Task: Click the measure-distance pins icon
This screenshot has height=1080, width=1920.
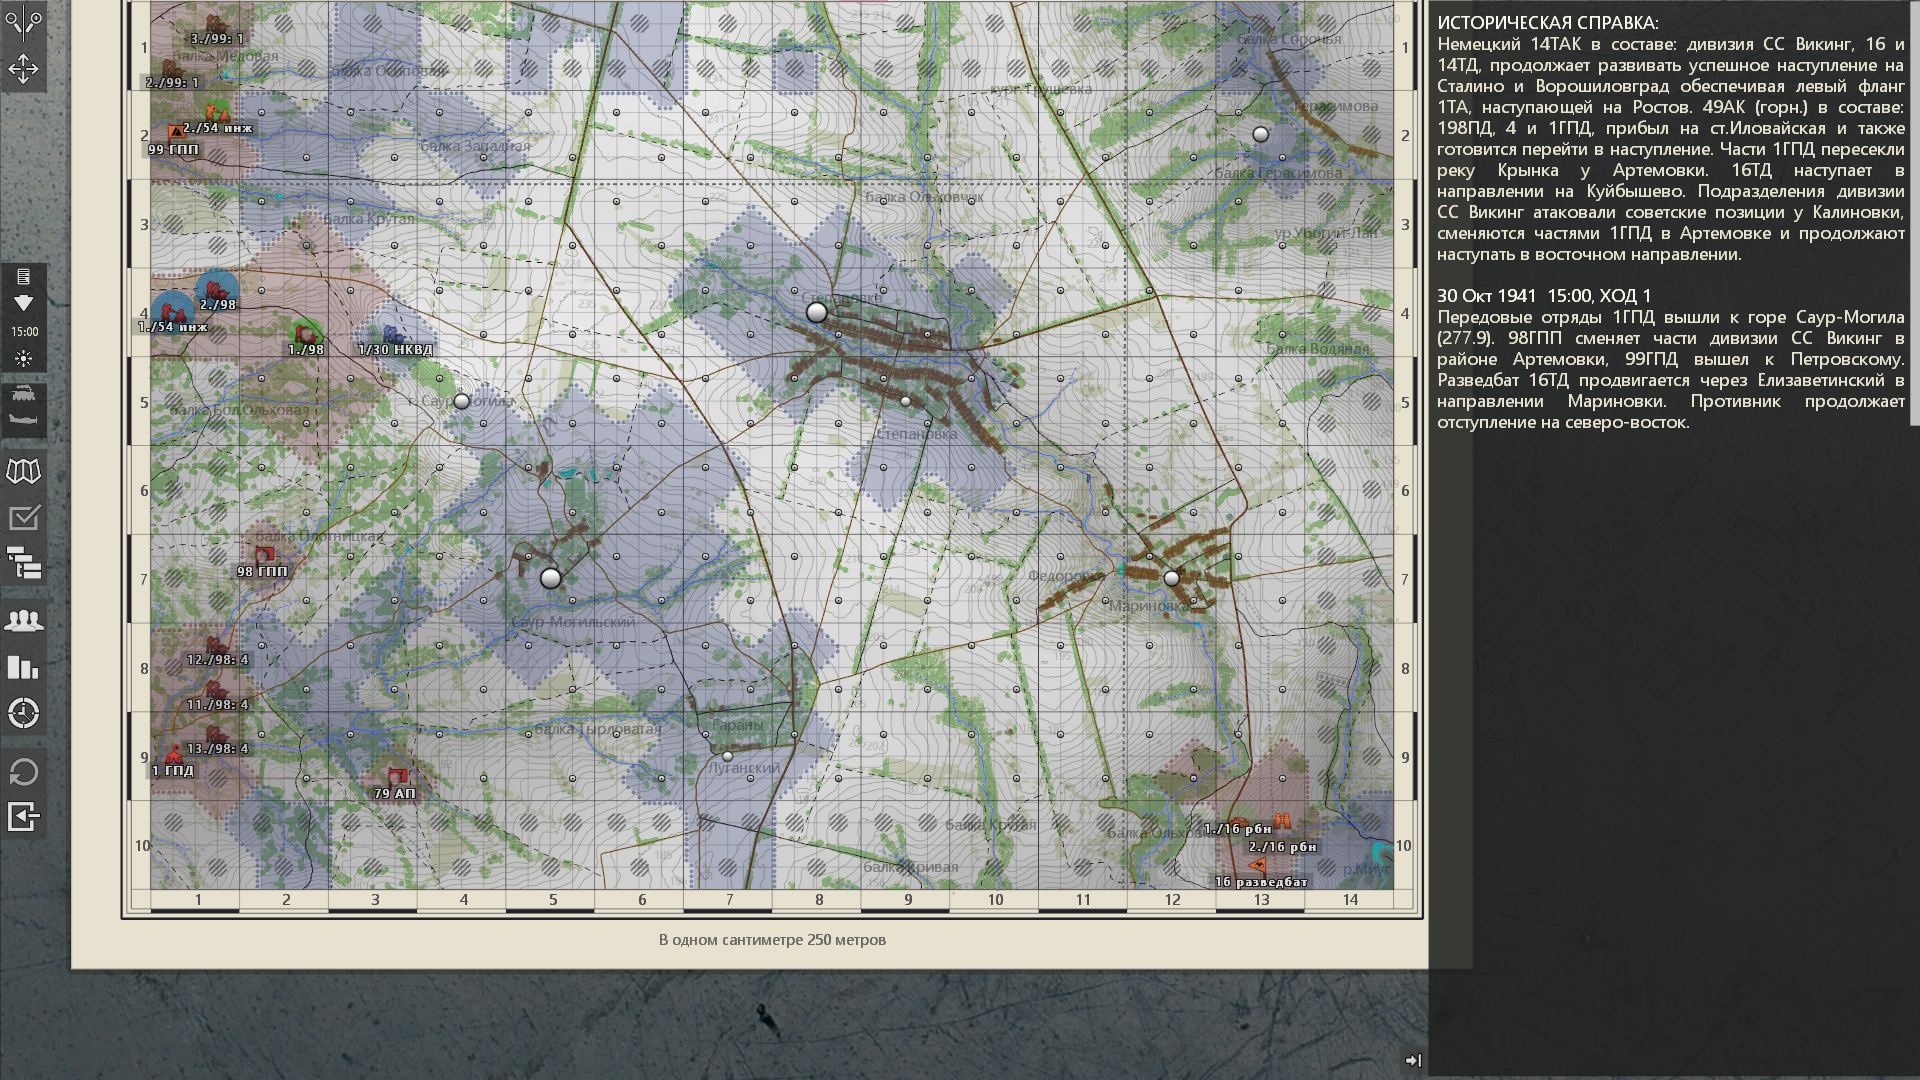Action: pyautogui.click(x=23, y=21)
